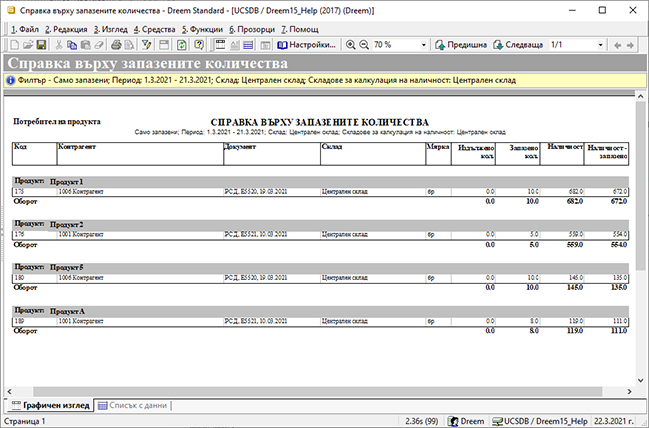
Task: Click the window panel icon after filter
Action: pyautogui.click(x=164, y=45)
